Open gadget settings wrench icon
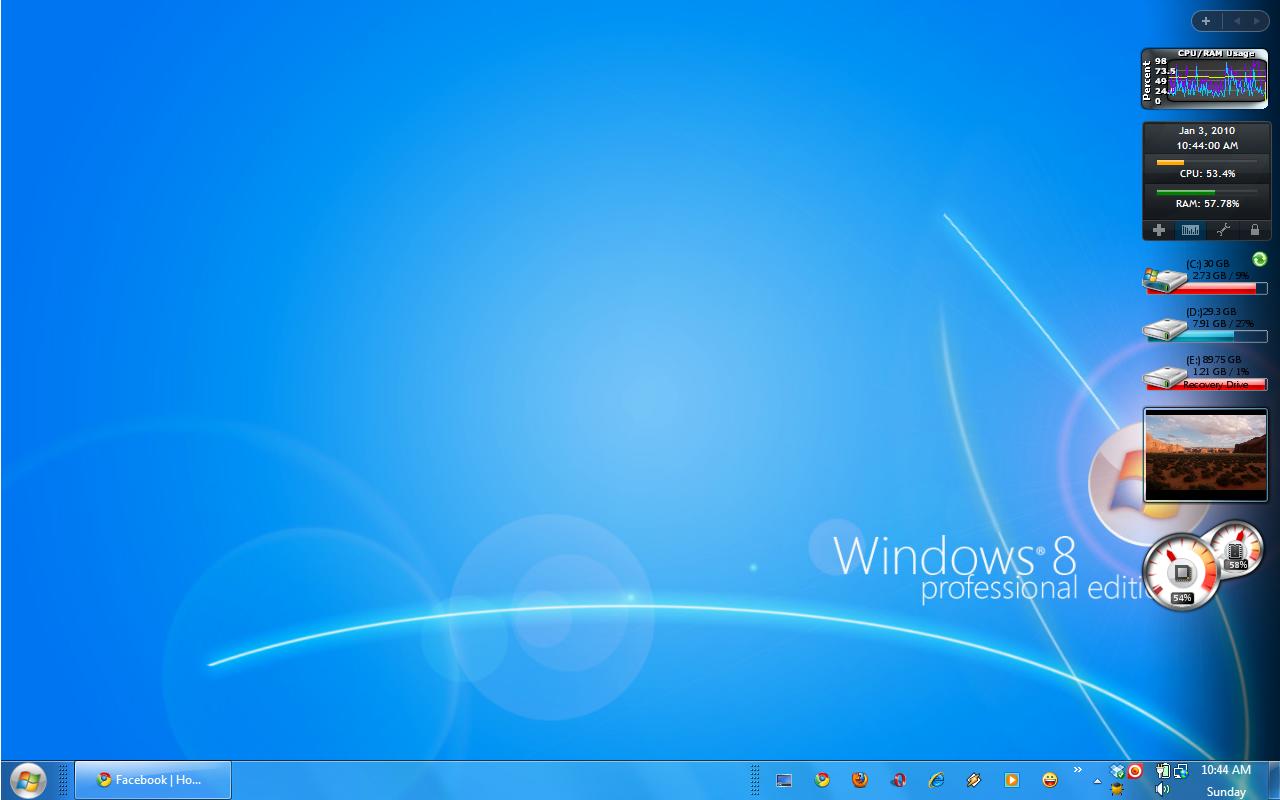 pyautogui.click(x=1223, y=230)
